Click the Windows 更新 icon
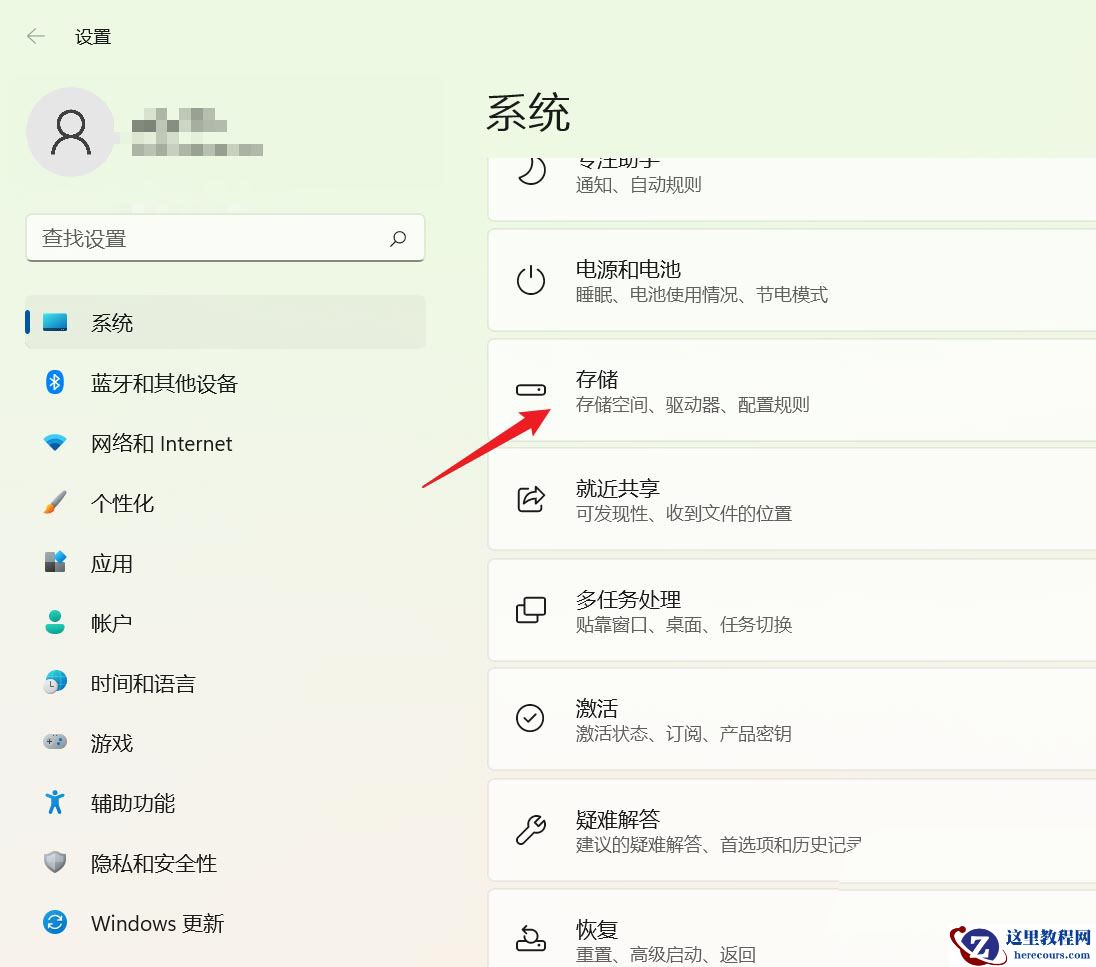The height and width of the screenshot is (967, 1096). (53, 923)
